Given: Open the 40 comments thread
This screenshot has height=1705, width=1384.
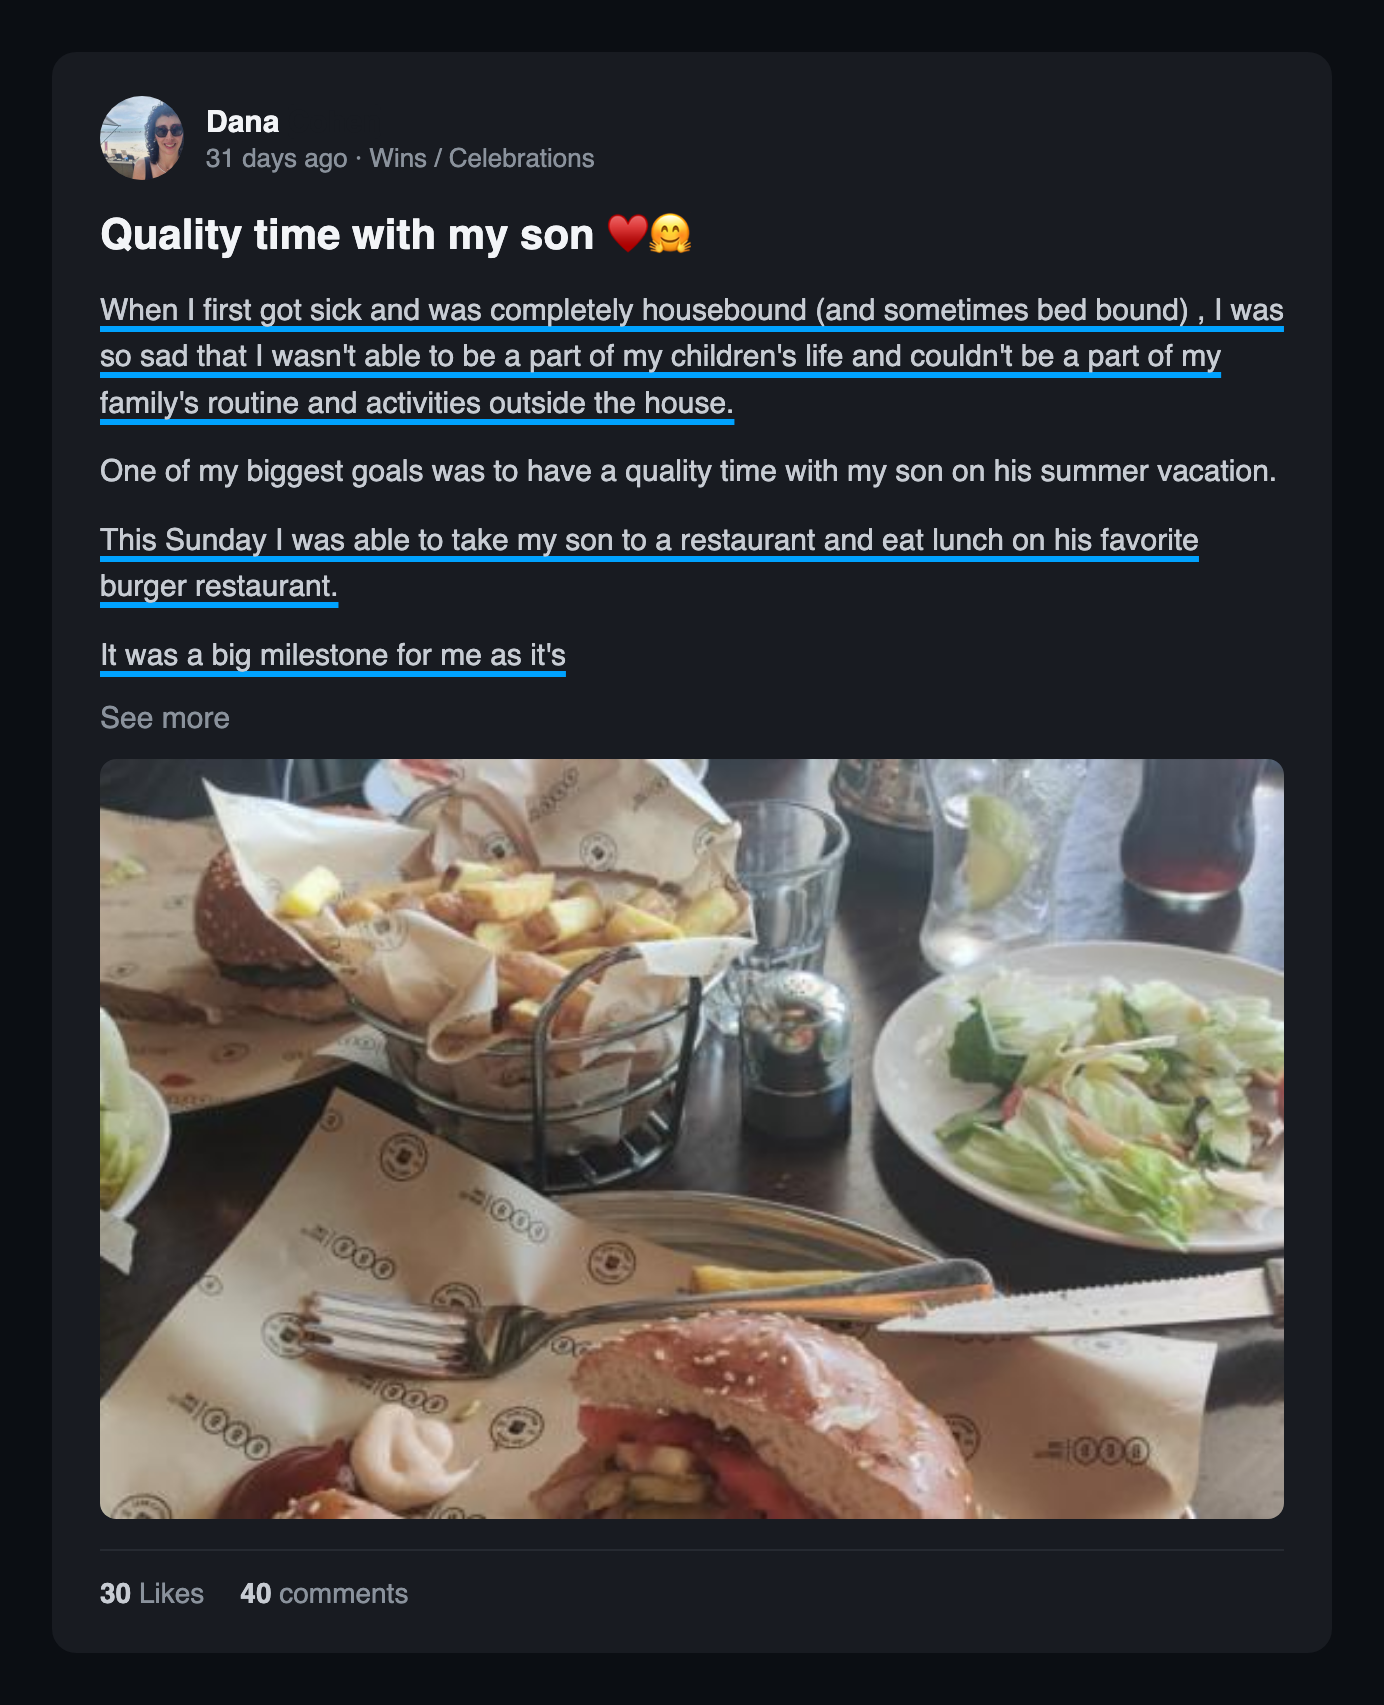Looking at the screenshot, I should coord(324,1593).
